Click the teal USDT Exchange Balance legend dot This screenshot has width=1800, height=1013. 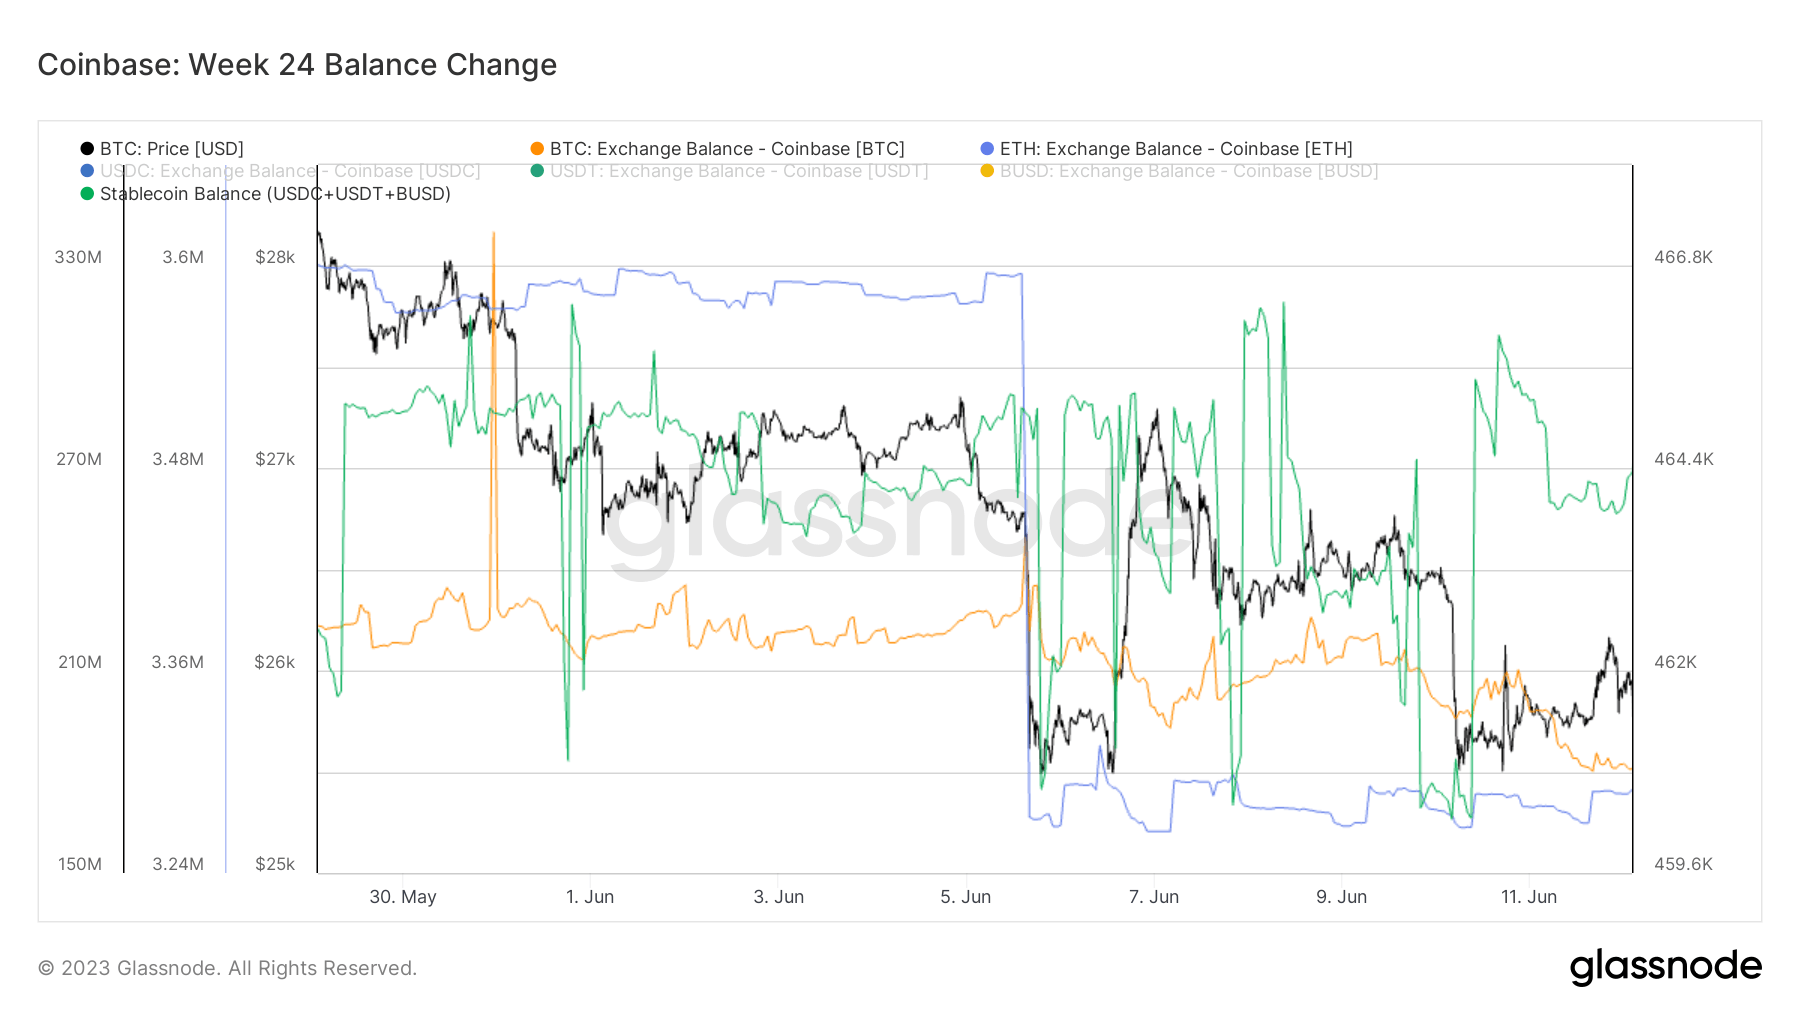click(x=537, y=171)
